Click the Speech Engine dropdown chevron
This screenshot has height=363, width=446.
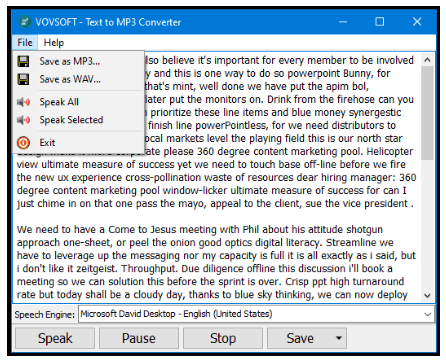[x=427, y=314]
